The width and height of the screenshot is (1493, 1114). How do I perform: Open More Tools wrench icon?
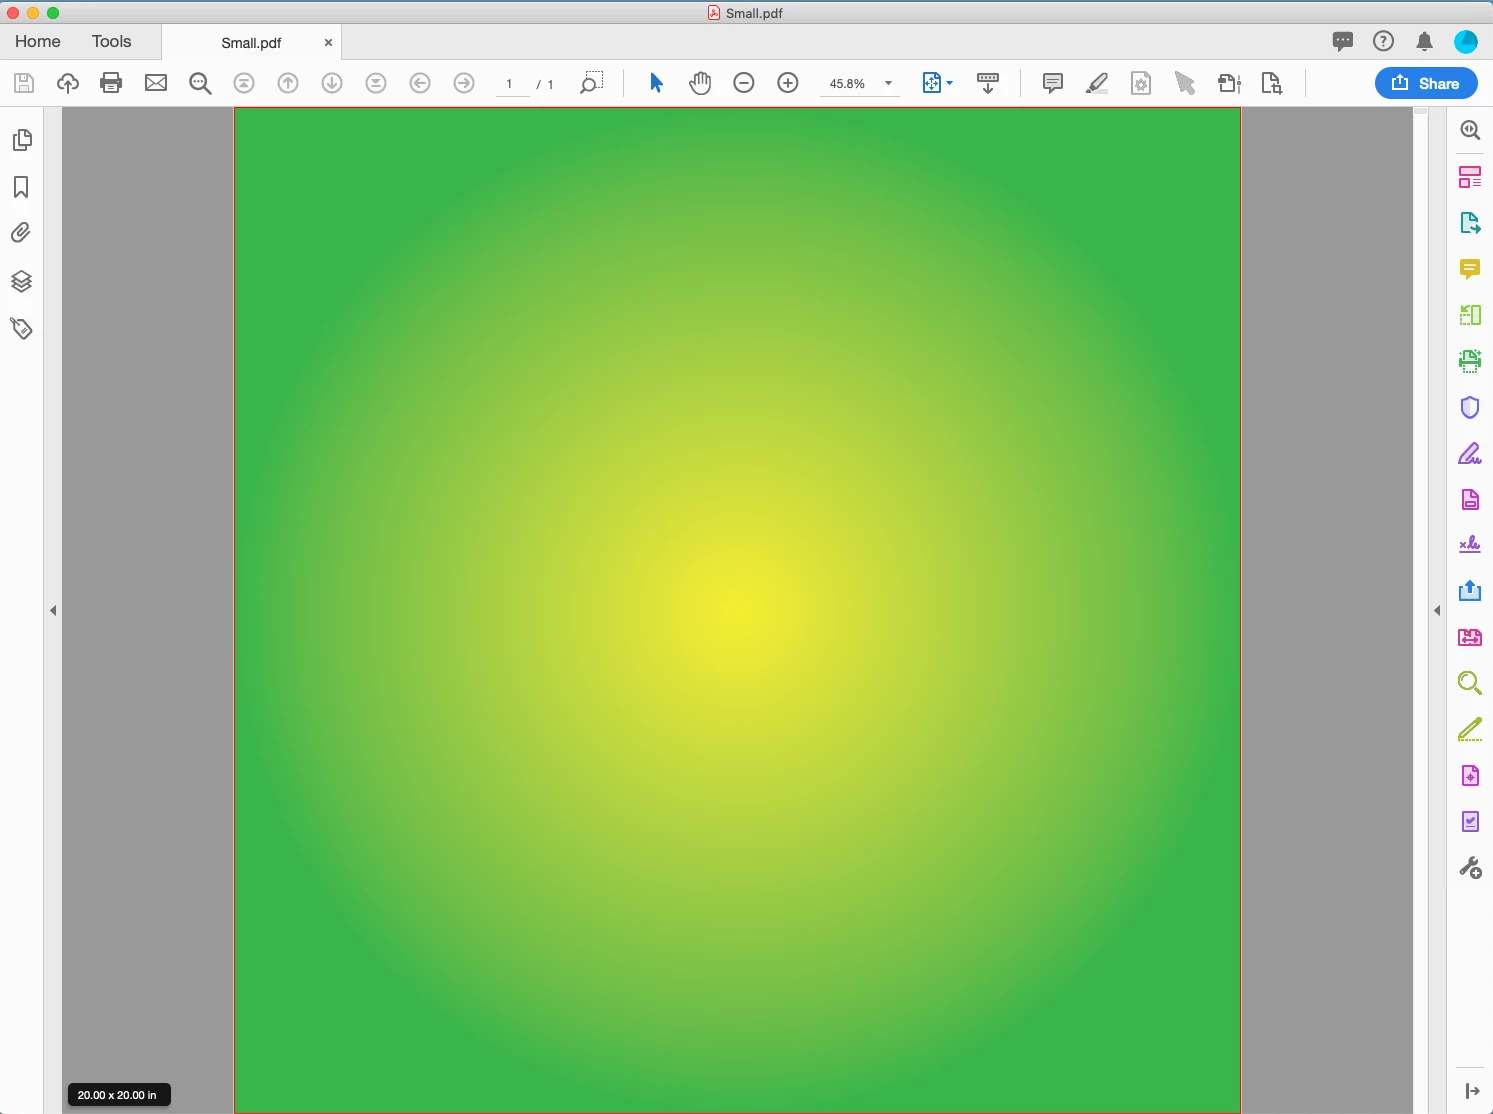click(1470, 868)
